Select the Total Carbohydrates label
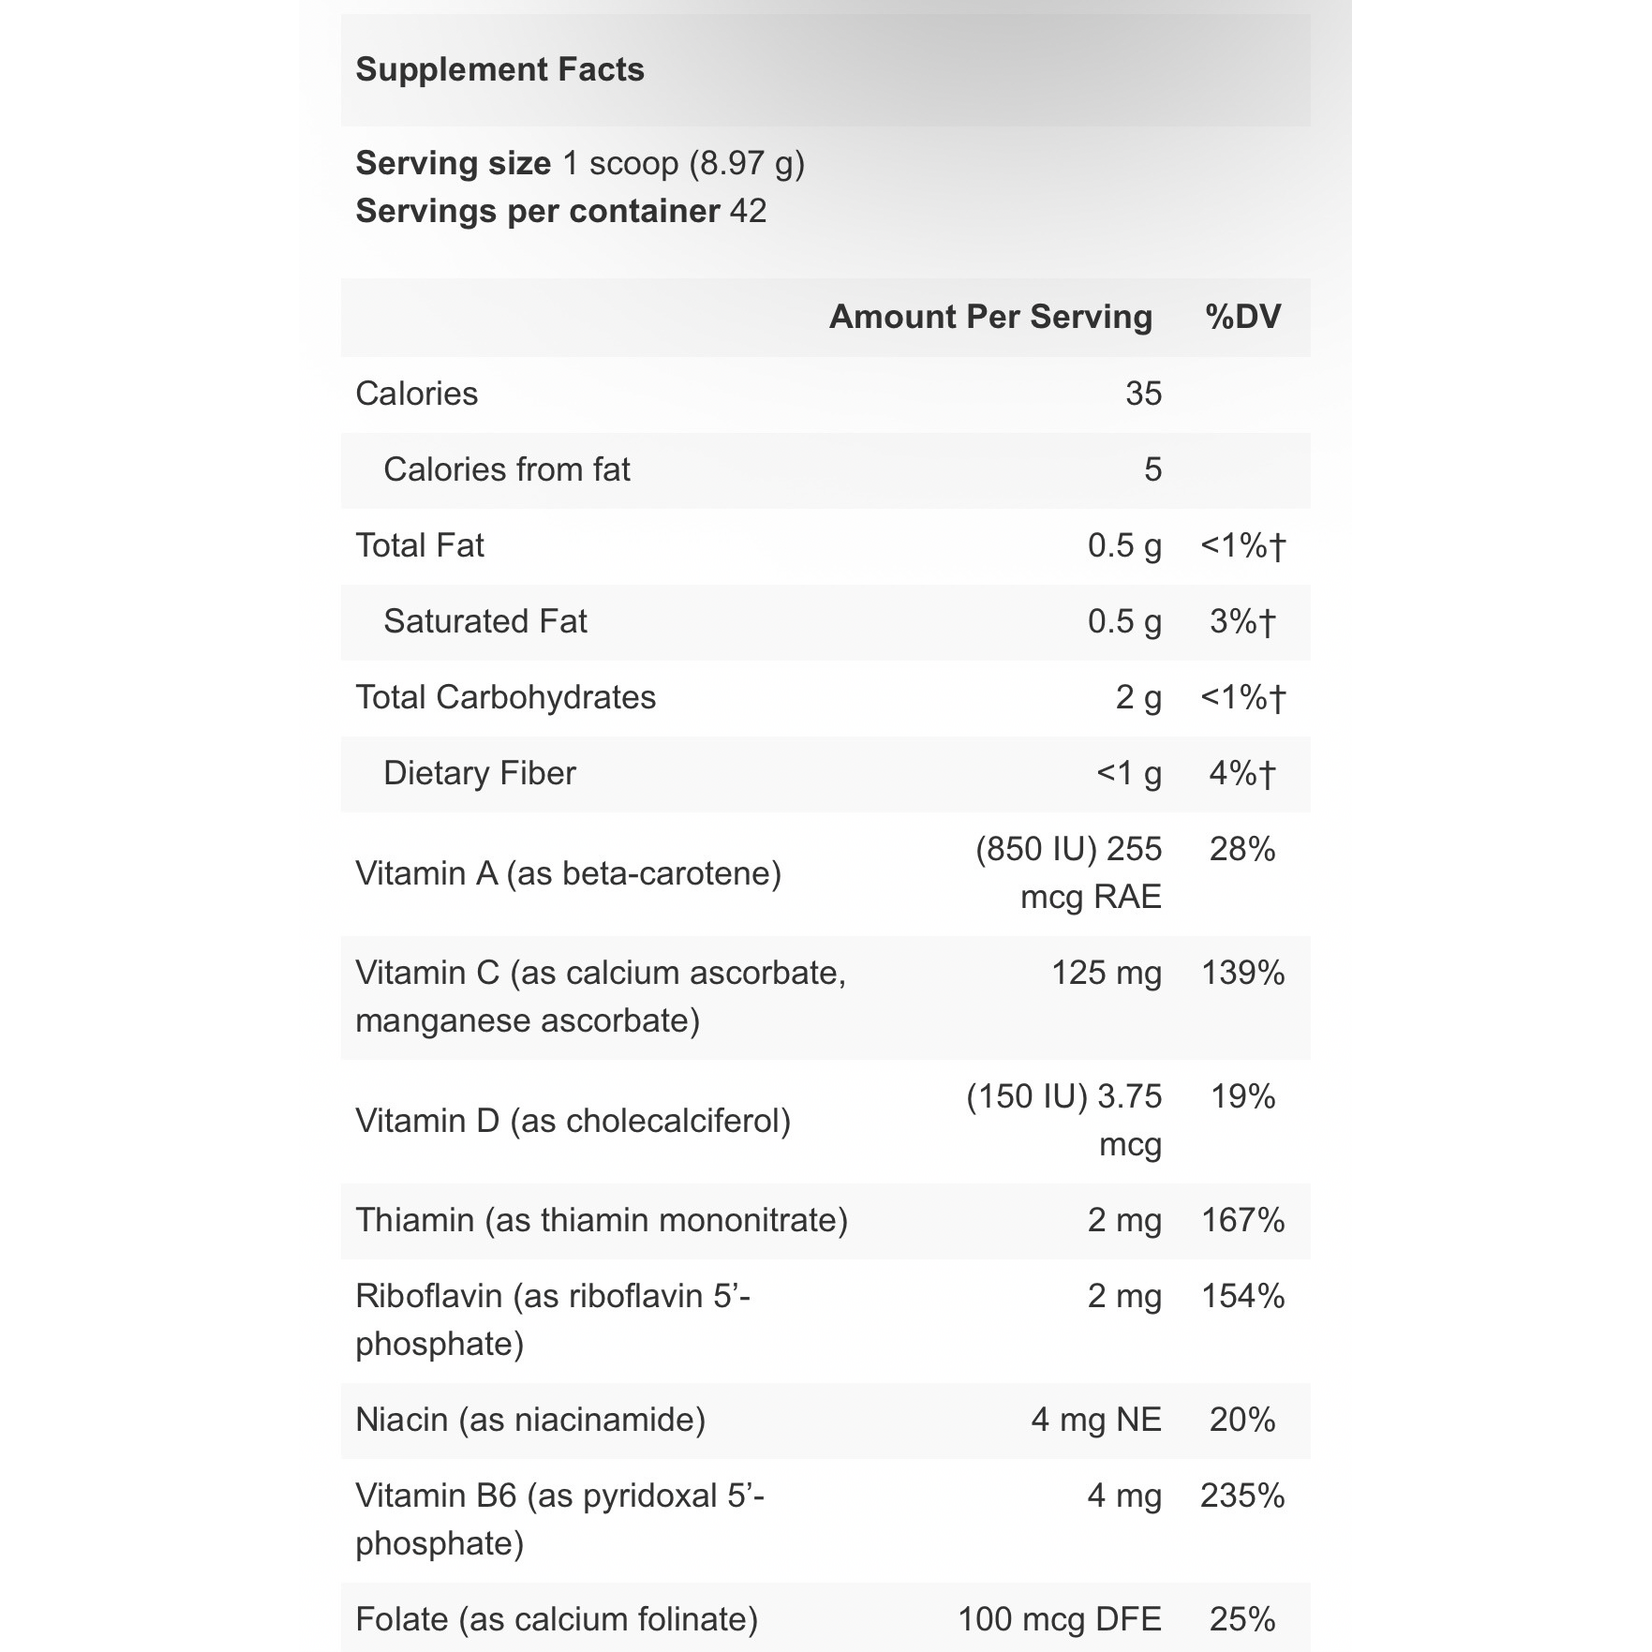 coord(506,698)
